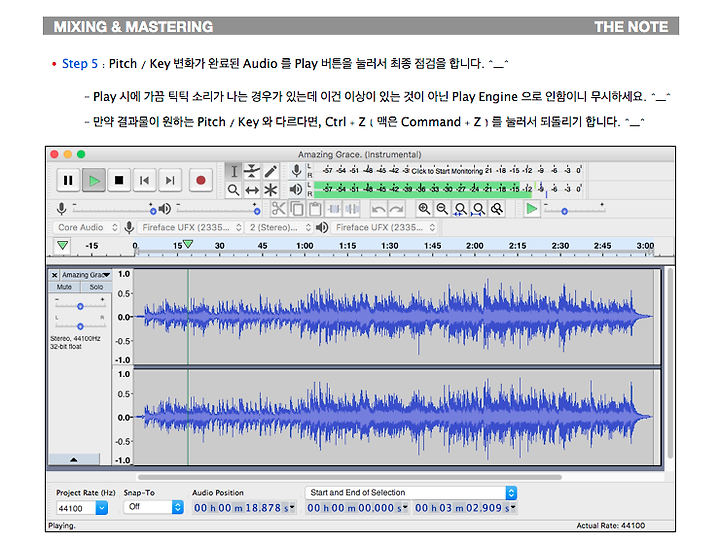
Task: Open the Project Rate 44100 dropdown
Action: (82, 508)
